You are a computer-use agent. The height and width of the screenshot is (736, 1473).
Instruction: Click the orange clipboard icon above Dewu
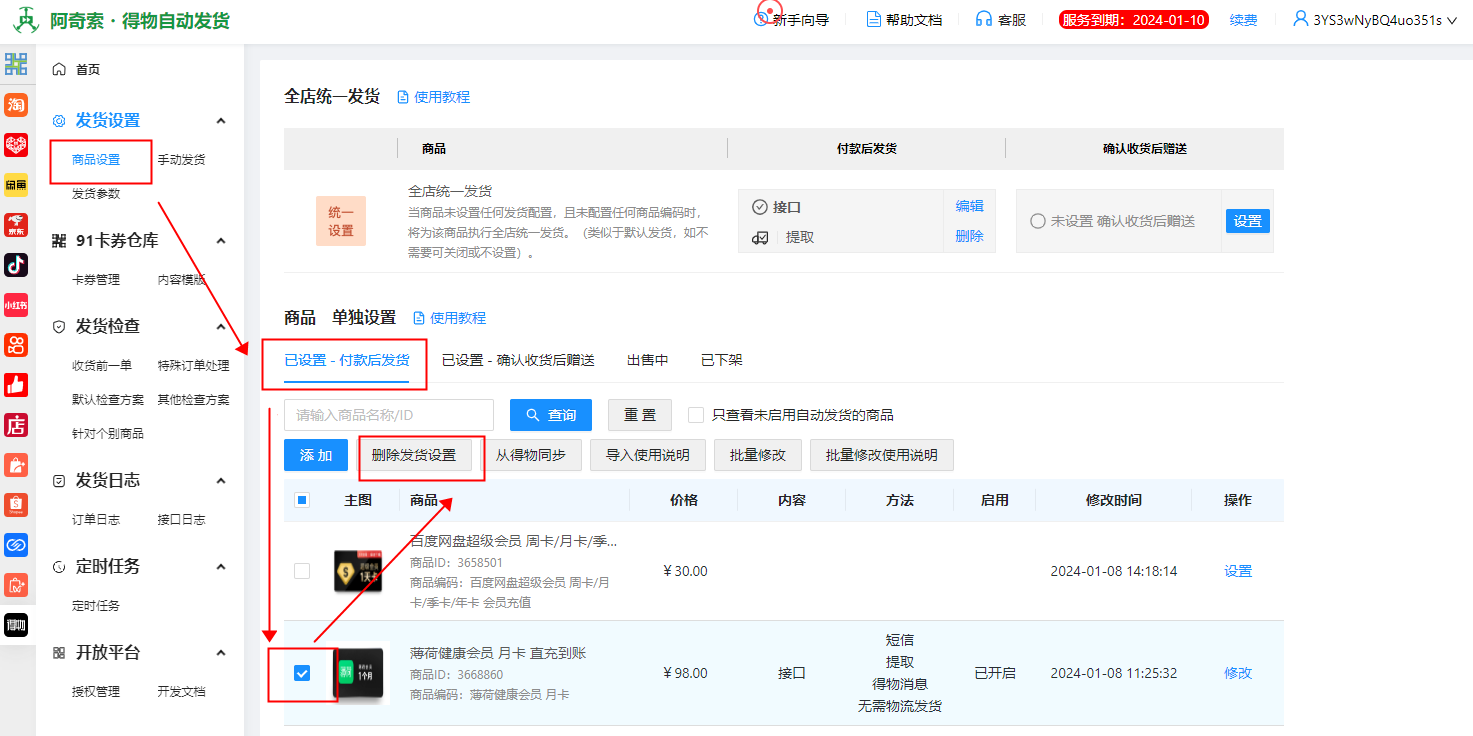[x=16, y=584]
